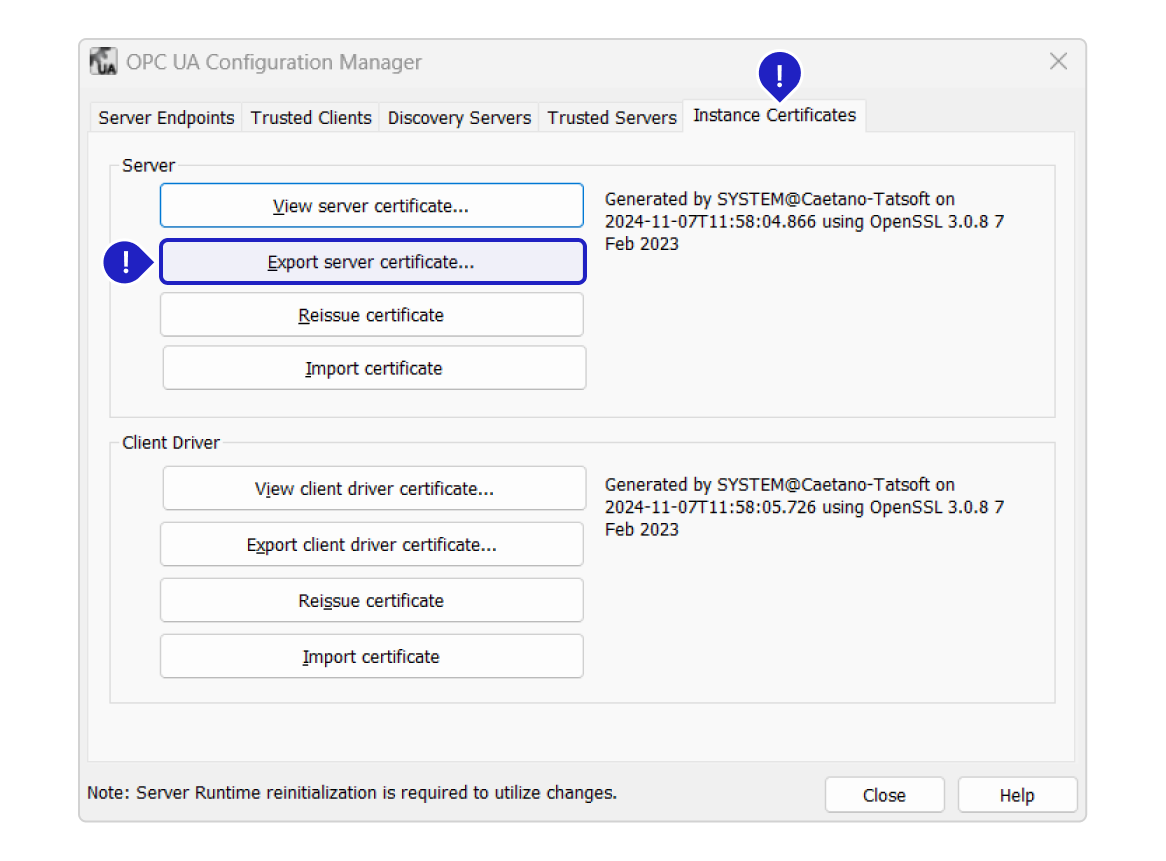Viewport: 1166px width, 861px height.
Task: Click View server certificate button
Action: pos(371,206)
